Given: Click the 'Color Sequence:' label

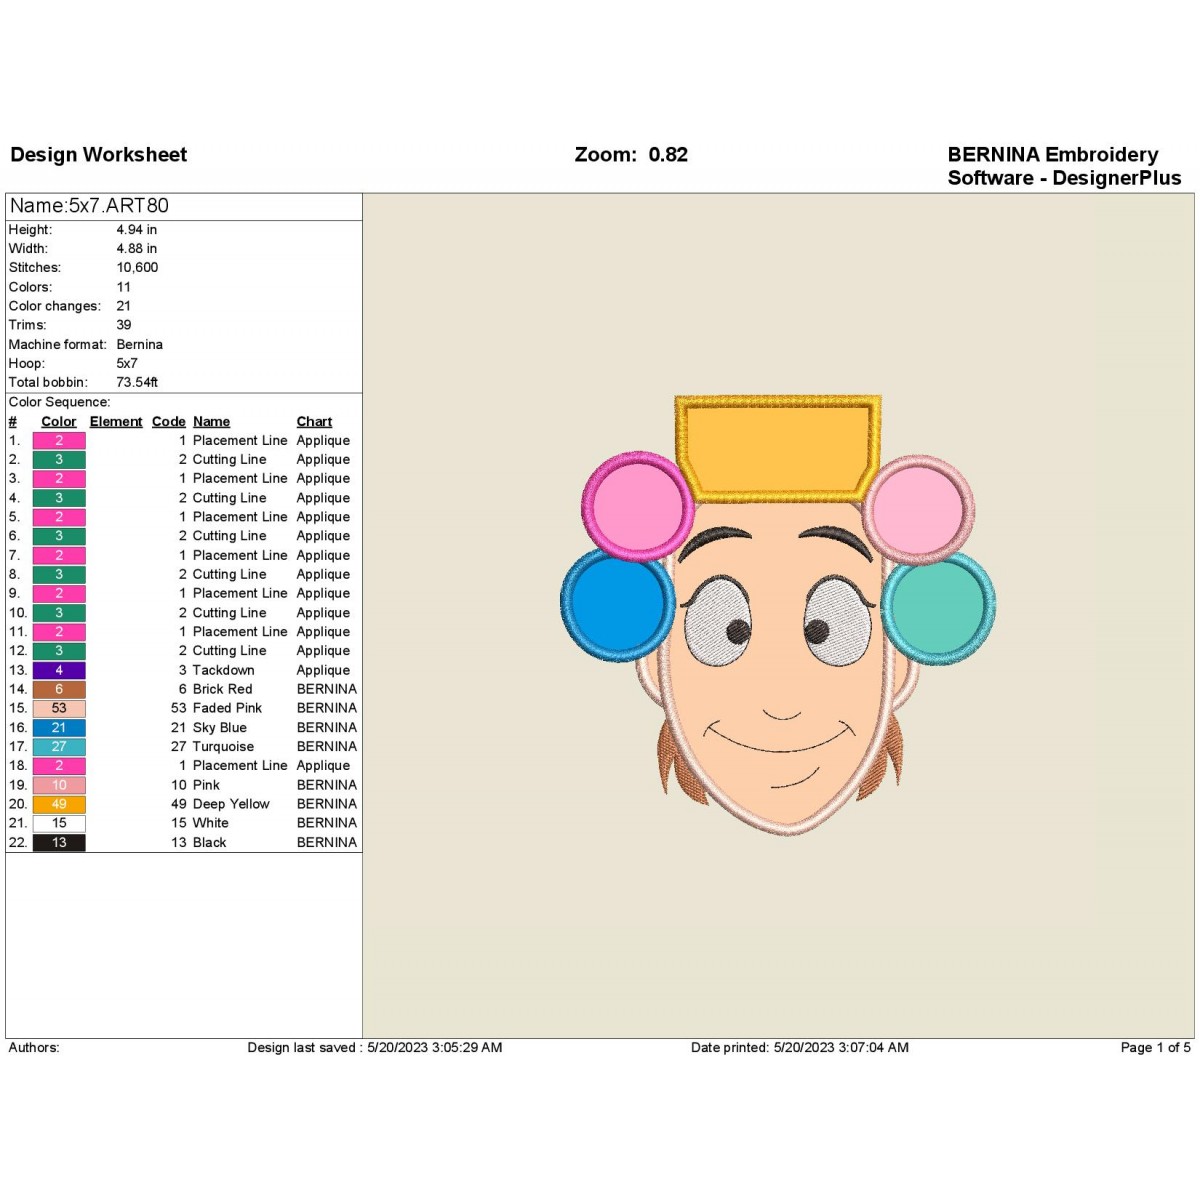Looking at the screenshot, I should pyautogui.click(x=60, y=402).
